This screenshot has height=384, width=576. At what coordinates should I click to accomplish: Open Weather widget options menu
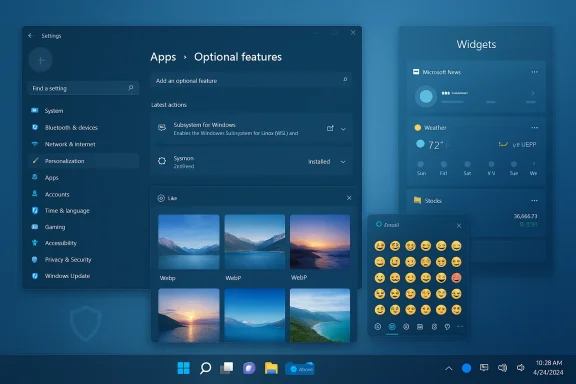coord(534,128)
